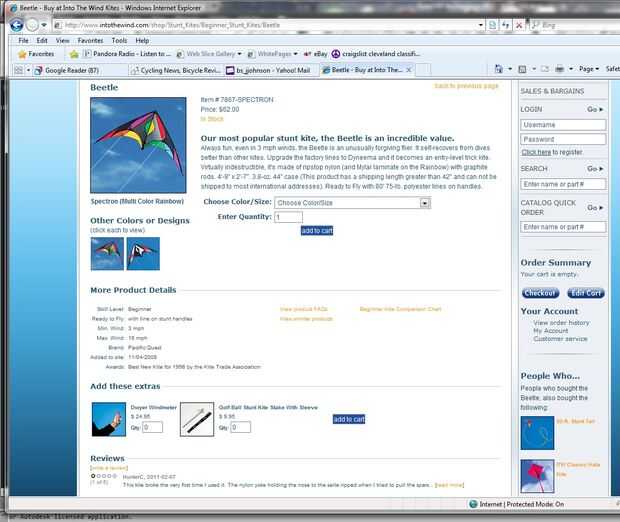The height and width of the screenshot is (522, 620).
Task: Open the Tools menu
Action: tap(119, 40)
